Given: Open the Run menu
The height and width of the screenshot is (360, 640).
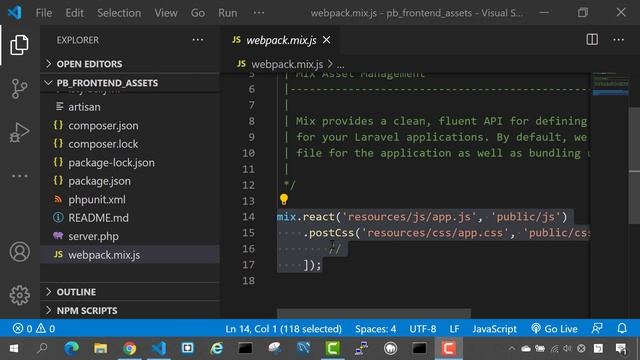Looking at the screenshot, I should [x=227, y=13].
